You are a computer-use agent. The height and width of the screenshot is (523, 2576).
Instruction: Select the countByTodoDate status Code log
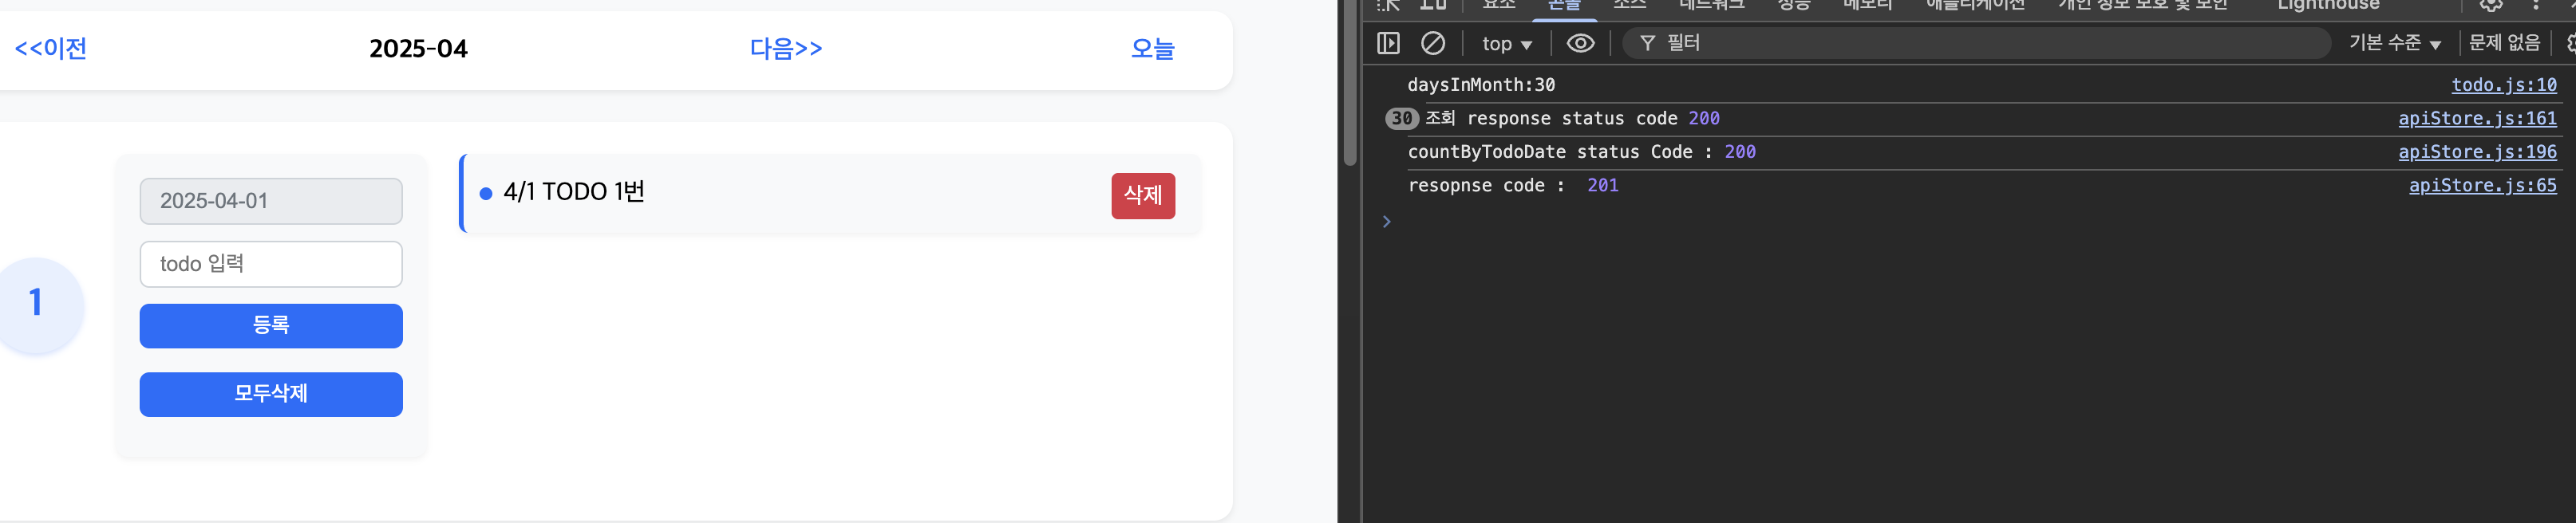1581,152
